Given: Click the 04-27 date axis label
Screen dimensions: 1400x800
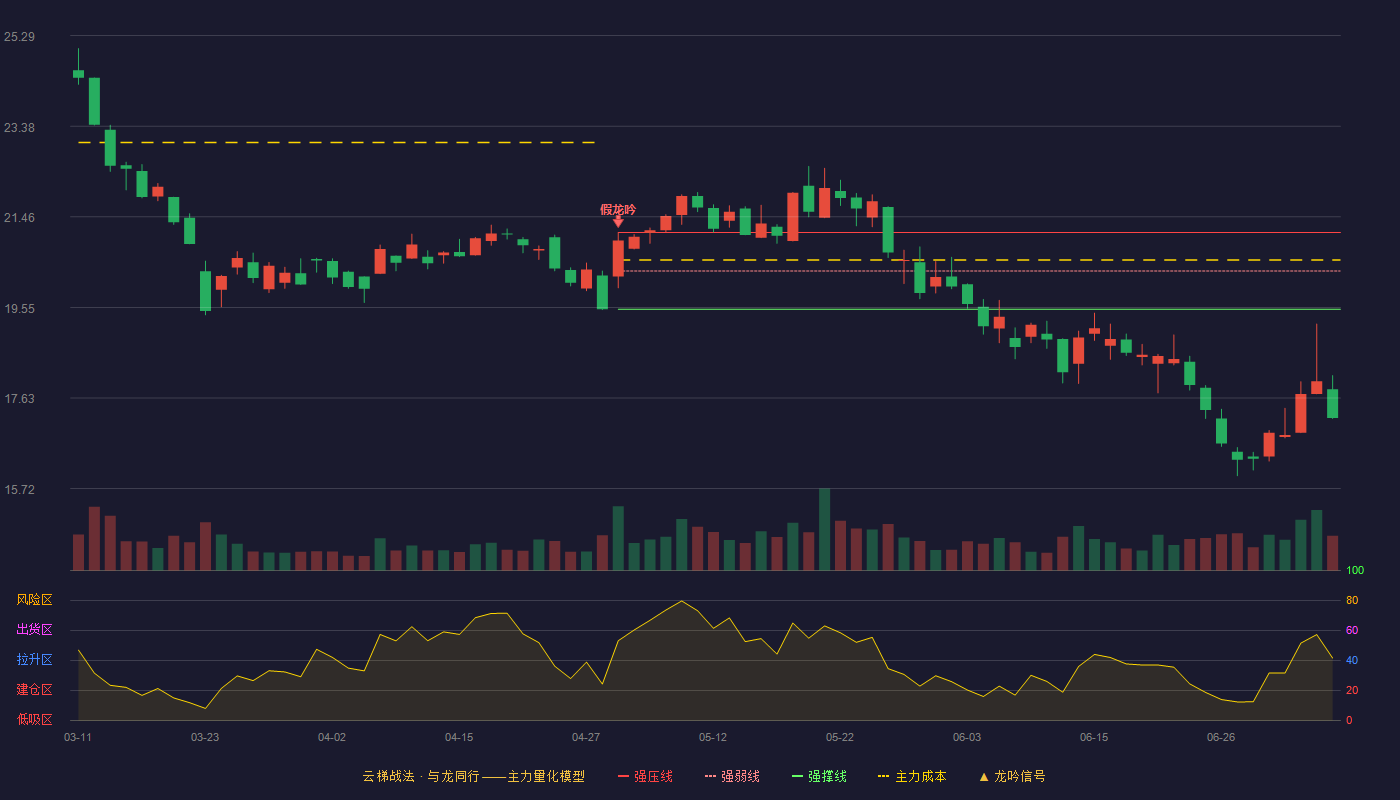Looking at the screenshot, I should [x=586, y=737].
